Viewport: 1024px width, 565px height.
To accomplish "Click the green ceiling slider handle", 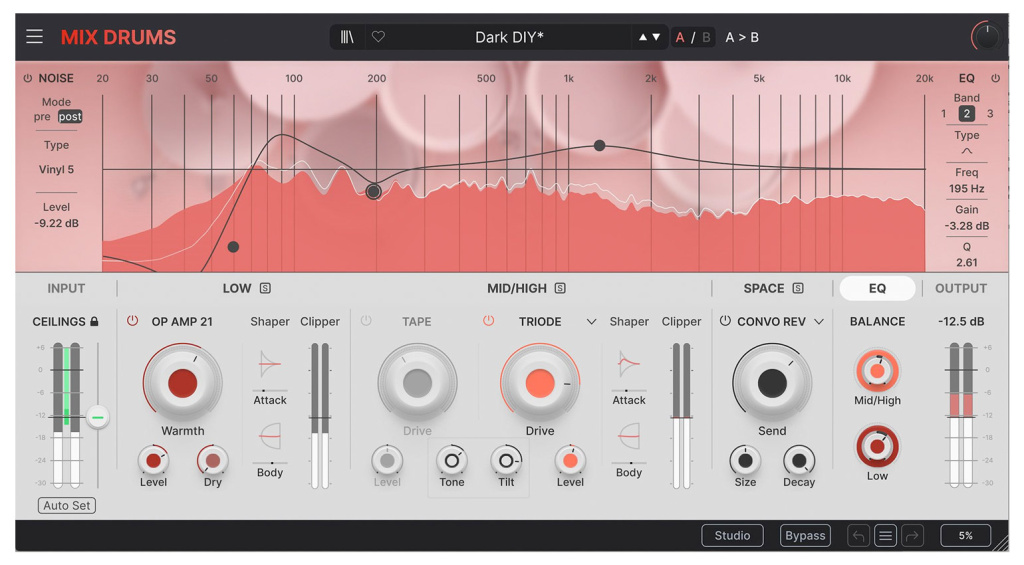I will [98, 417].
